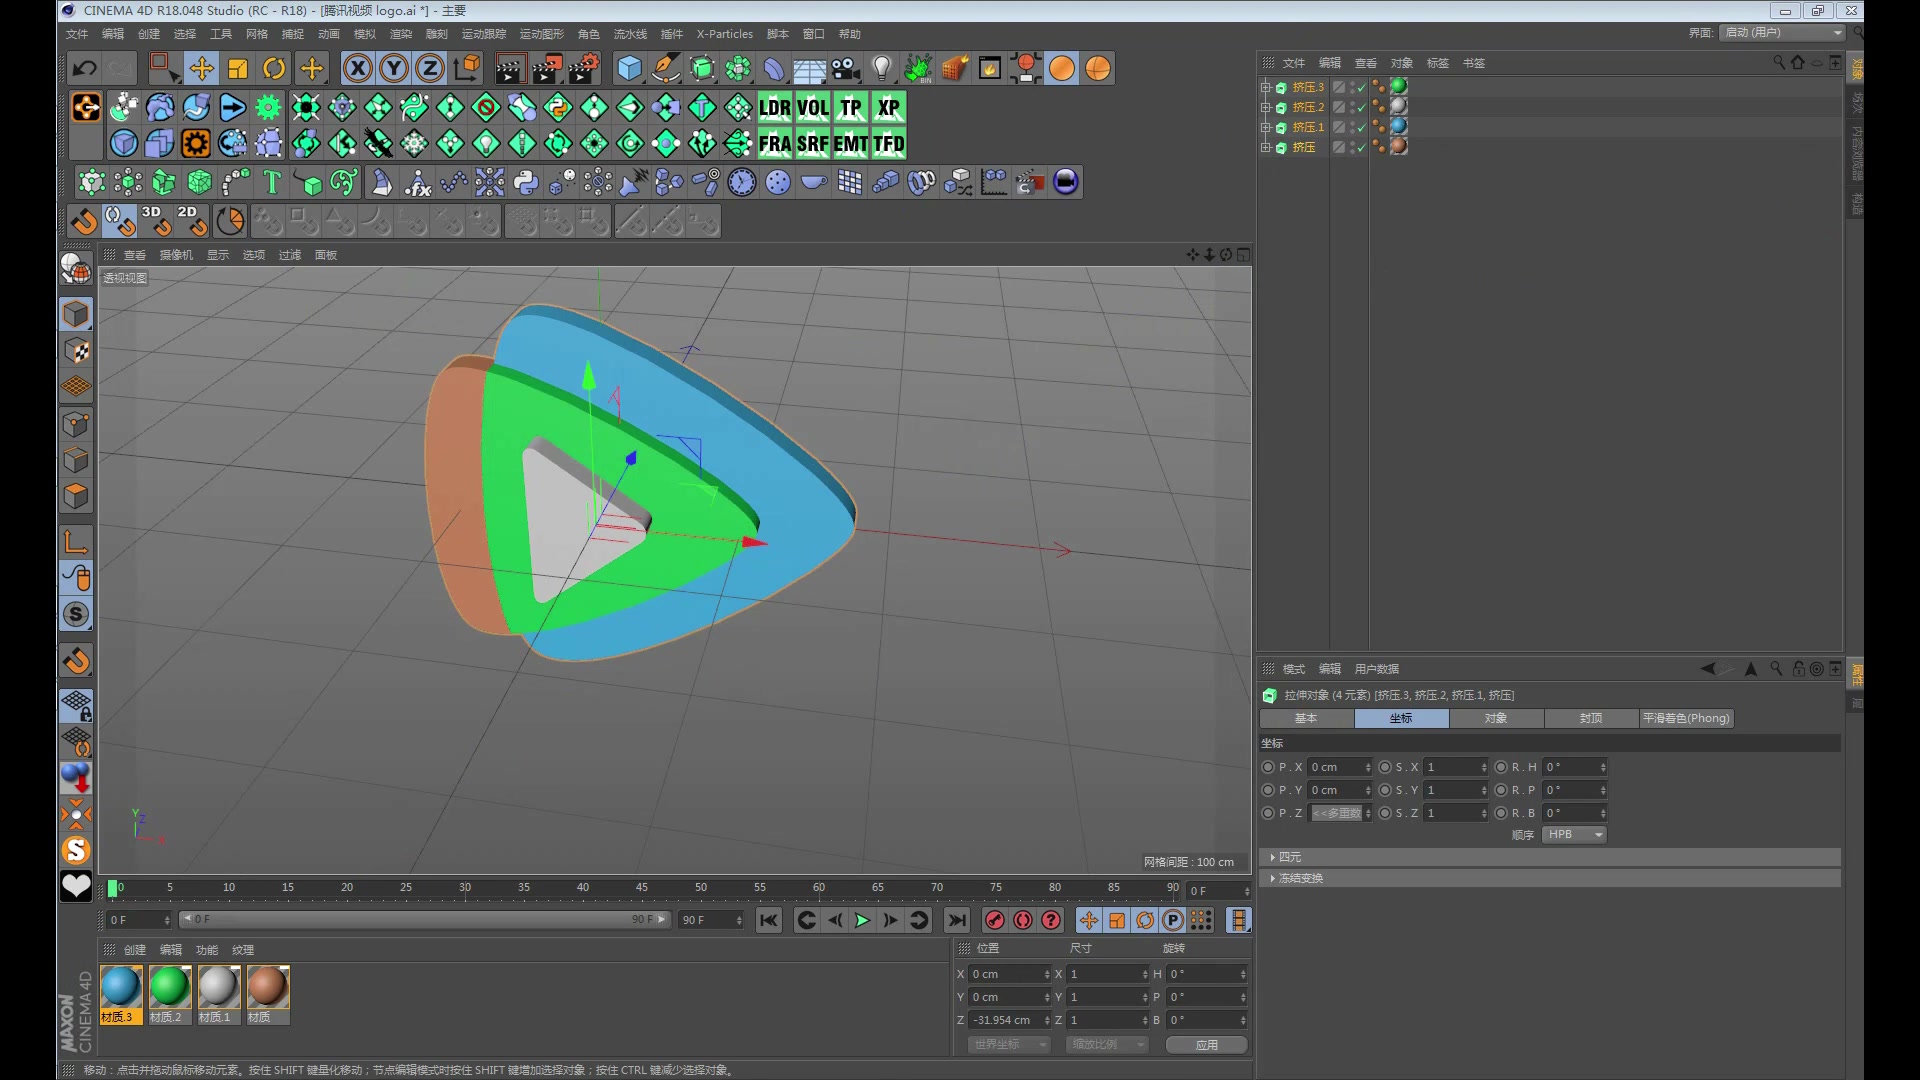Open the 世界坐标 dropdown
Screen dimensions: 1920x1080
coord(1009,1044)
